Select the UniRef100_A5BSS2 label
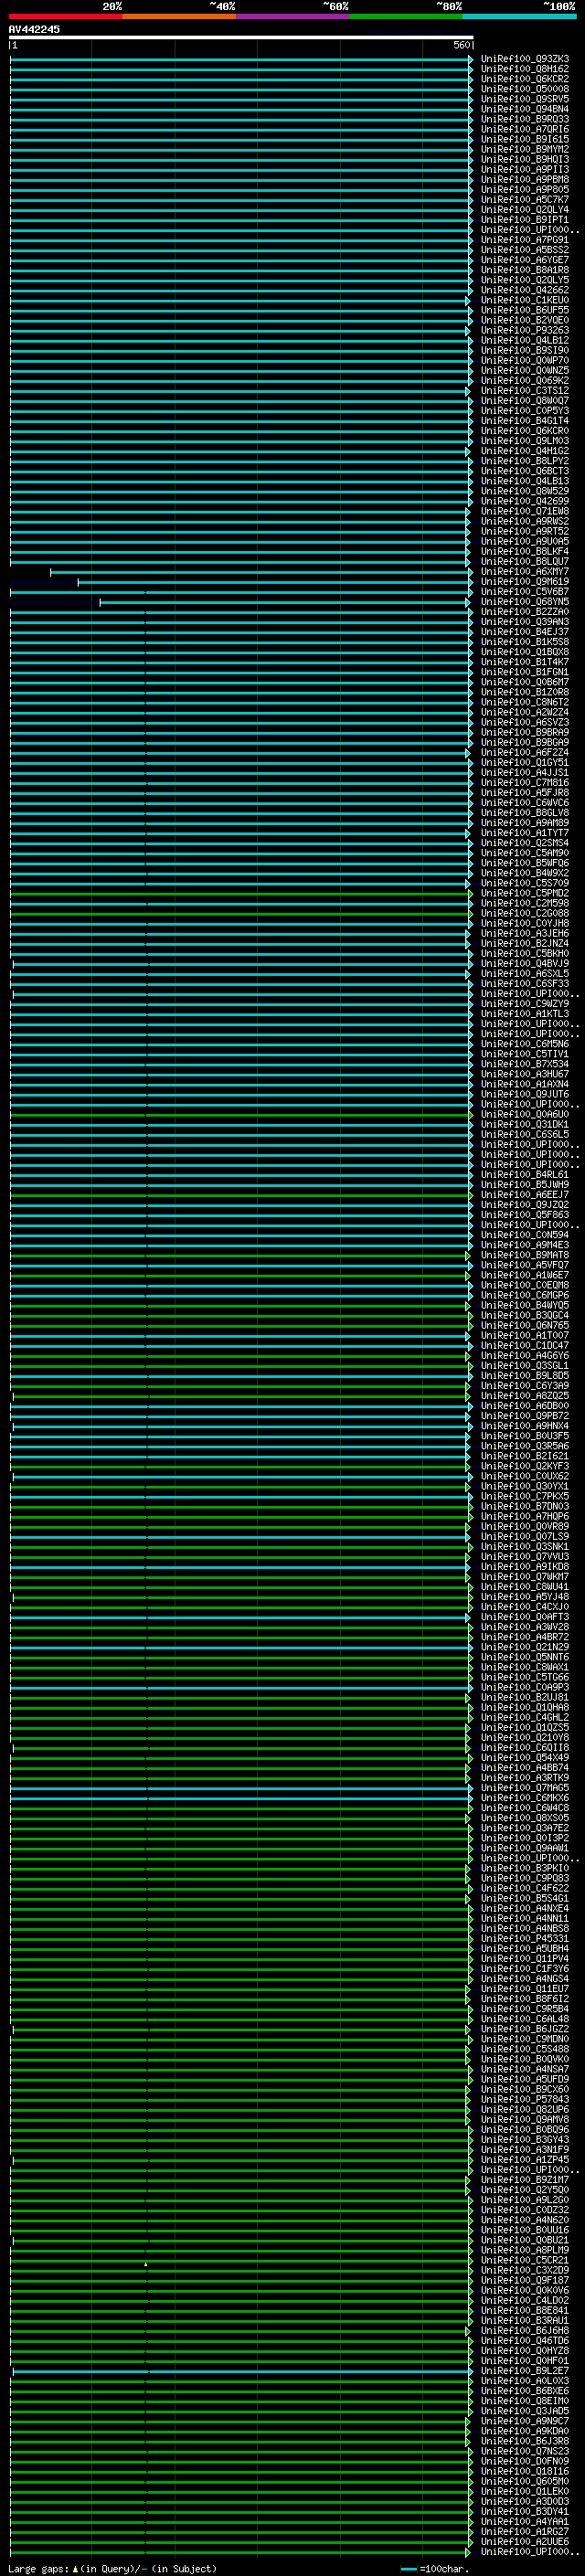 [525, 250]
